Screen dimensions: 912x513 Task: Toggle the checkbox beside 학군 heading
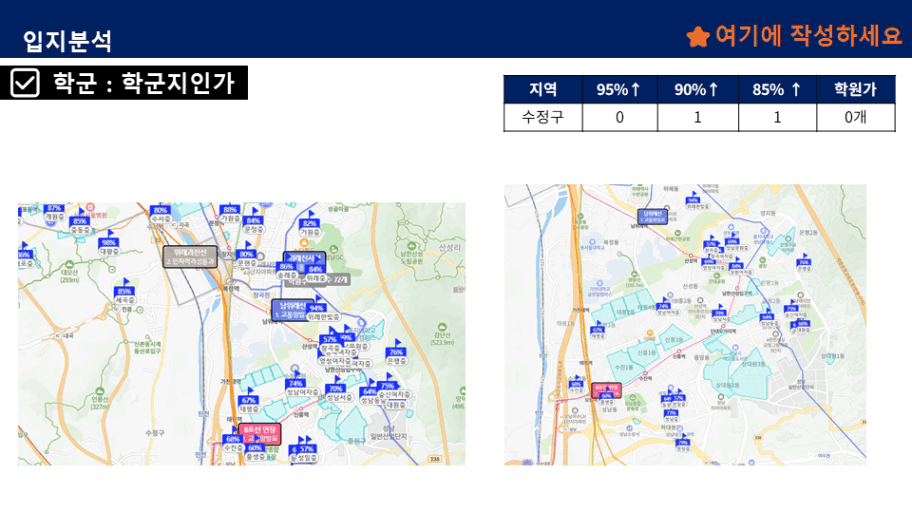tap(25, 83)
